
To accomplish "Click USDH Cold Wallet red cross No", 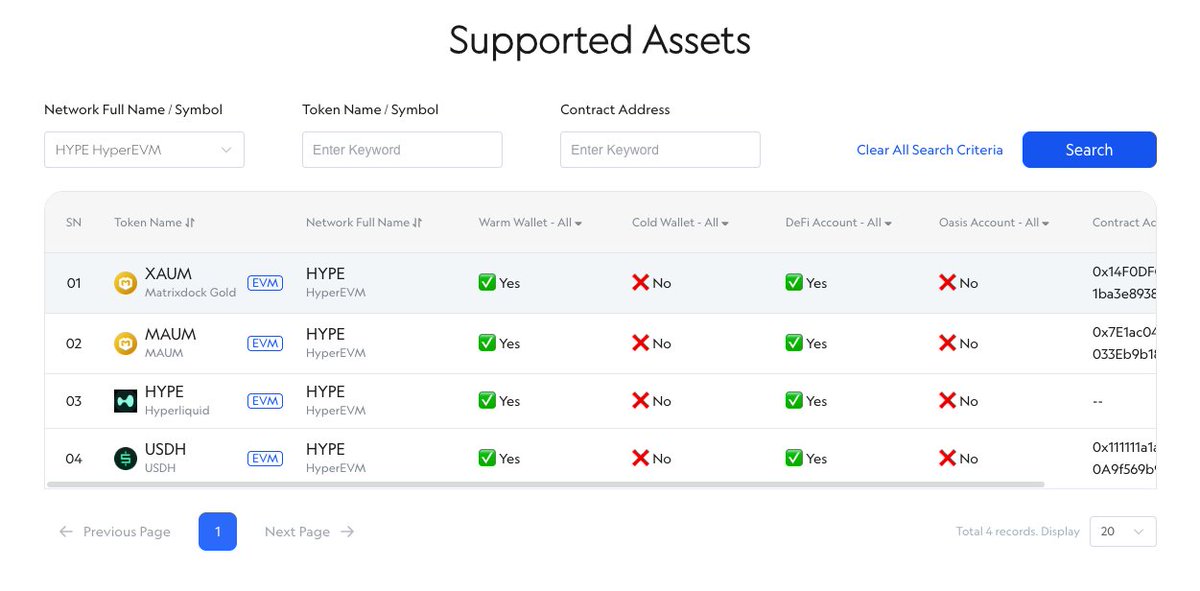I will point(652,459).
